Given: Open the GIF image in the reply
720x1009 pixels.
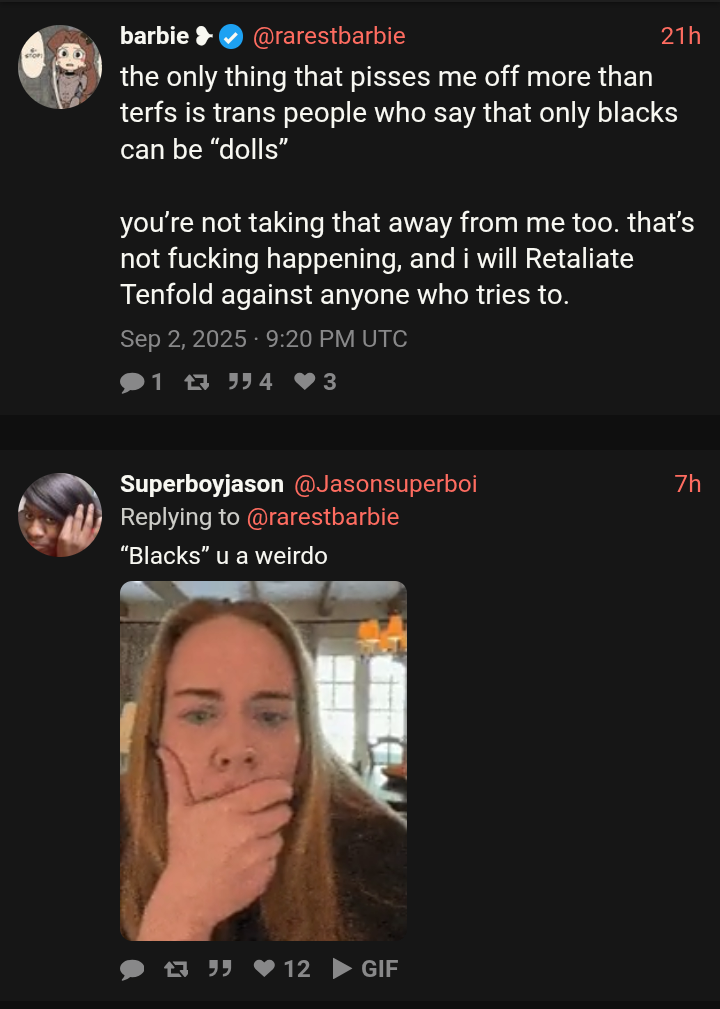Looking at the screenshot, I should (263, 760).
